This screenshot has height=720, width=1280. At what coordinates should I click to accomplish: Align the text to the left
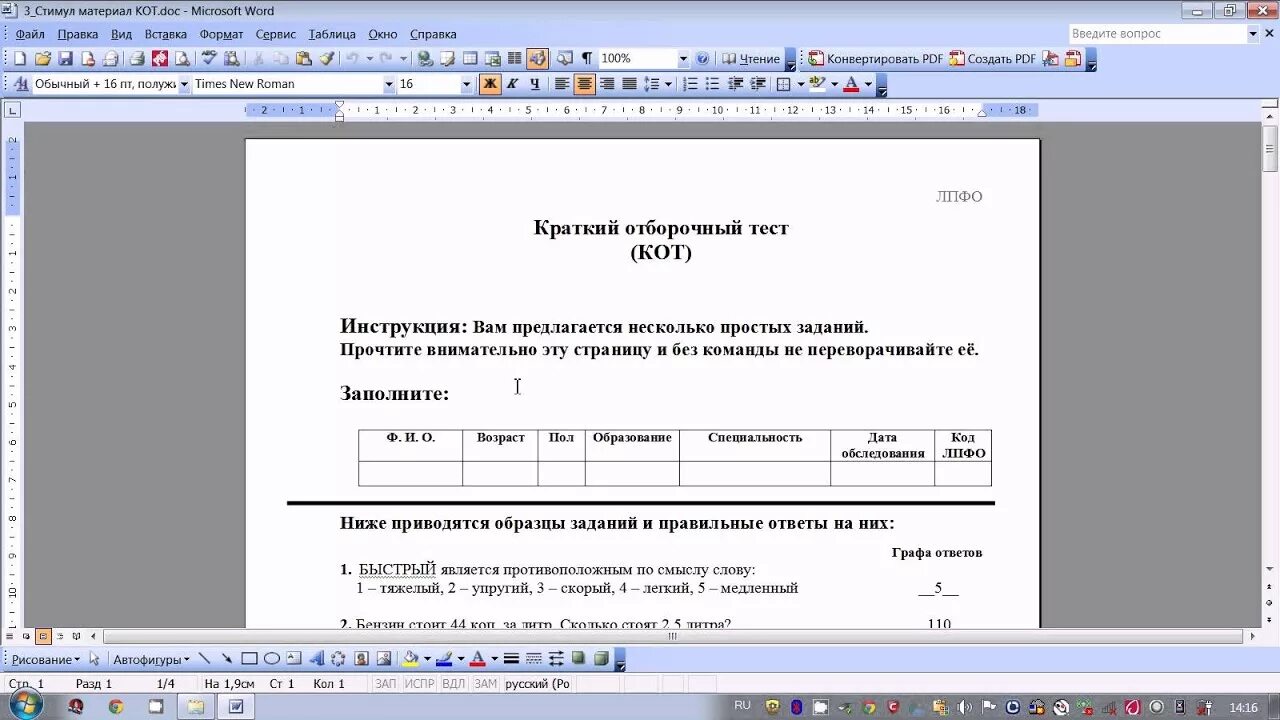click(562, 84)
